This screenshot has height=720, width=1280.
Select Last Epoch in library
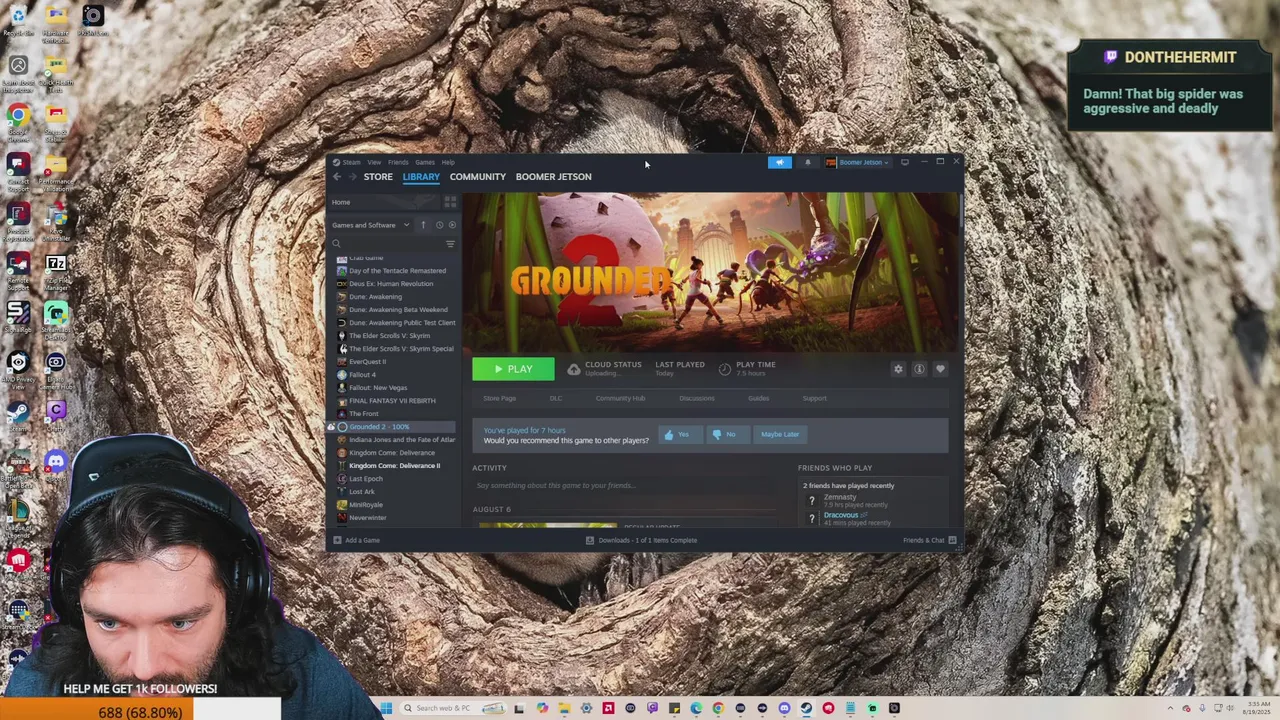tap(365, 479)
